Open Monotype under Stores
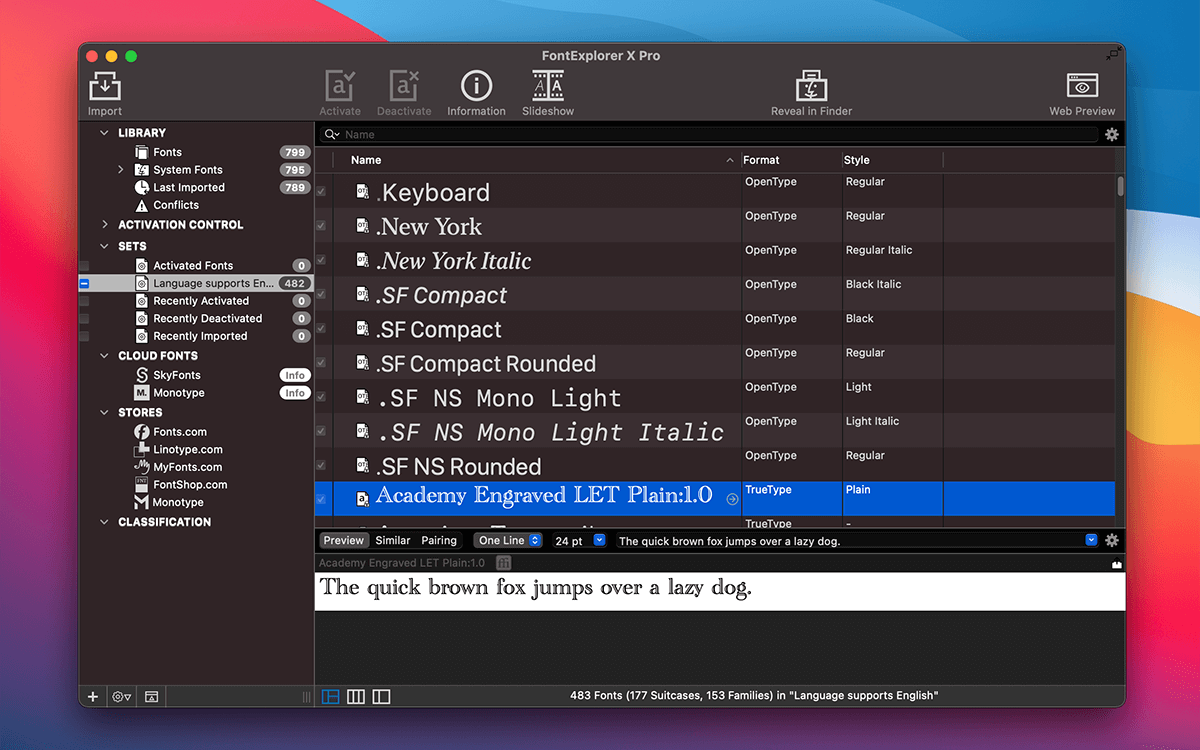The image size is (1200, 750). [177, 502]
